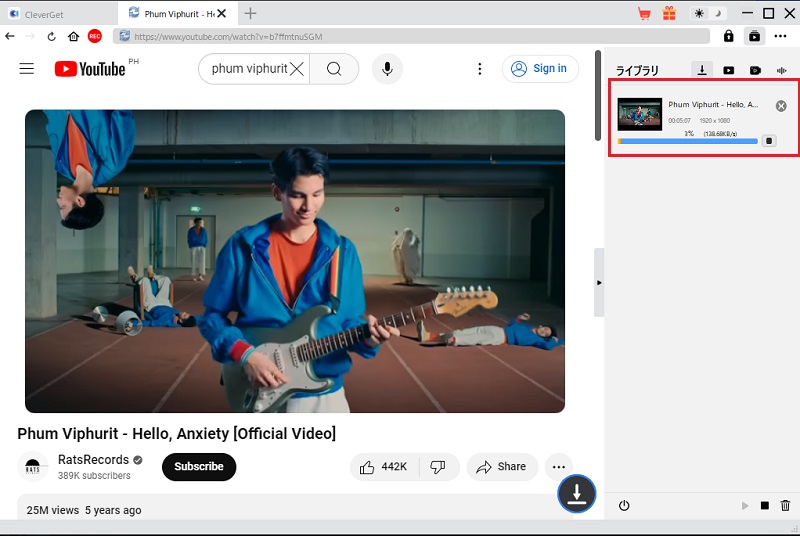Click on the Hello, Anxiety video player

click(x=295, y=261)
